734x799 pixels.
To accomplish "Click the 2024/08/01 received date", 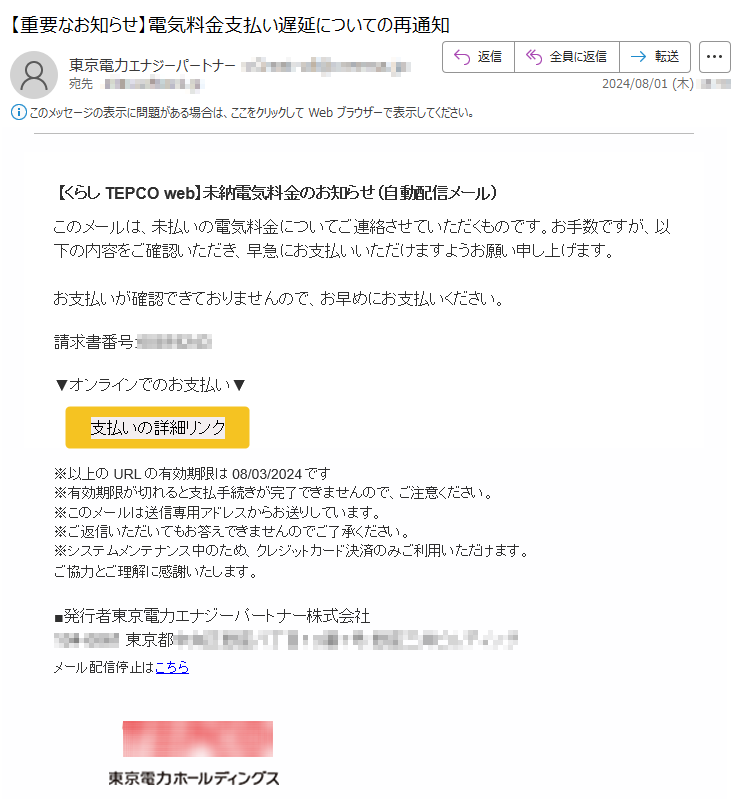I will click(647, 84).
